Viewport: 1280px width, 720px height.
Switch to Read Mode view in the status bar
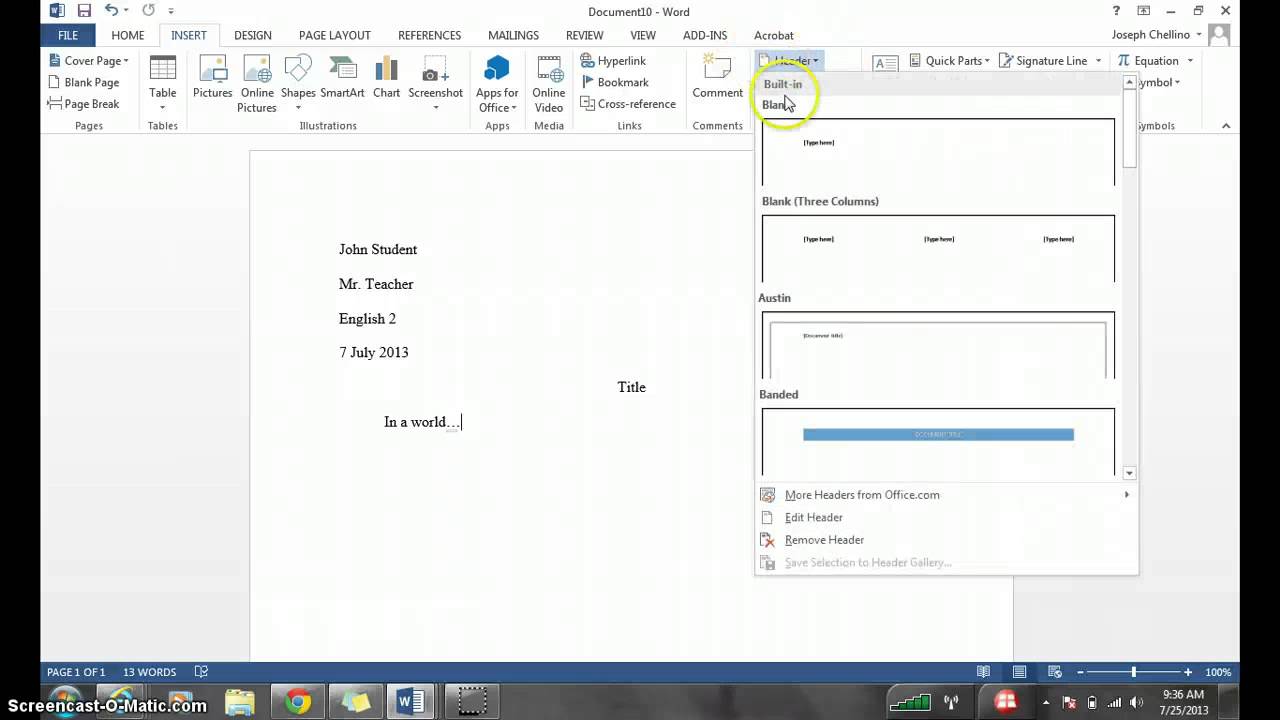[983, 672]
